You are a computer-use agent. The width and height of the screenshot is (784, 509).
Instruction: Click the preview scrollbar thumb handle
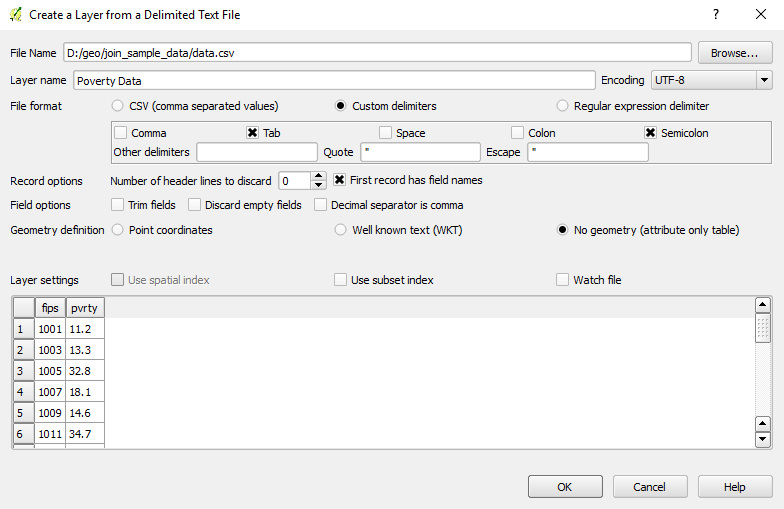762,328
